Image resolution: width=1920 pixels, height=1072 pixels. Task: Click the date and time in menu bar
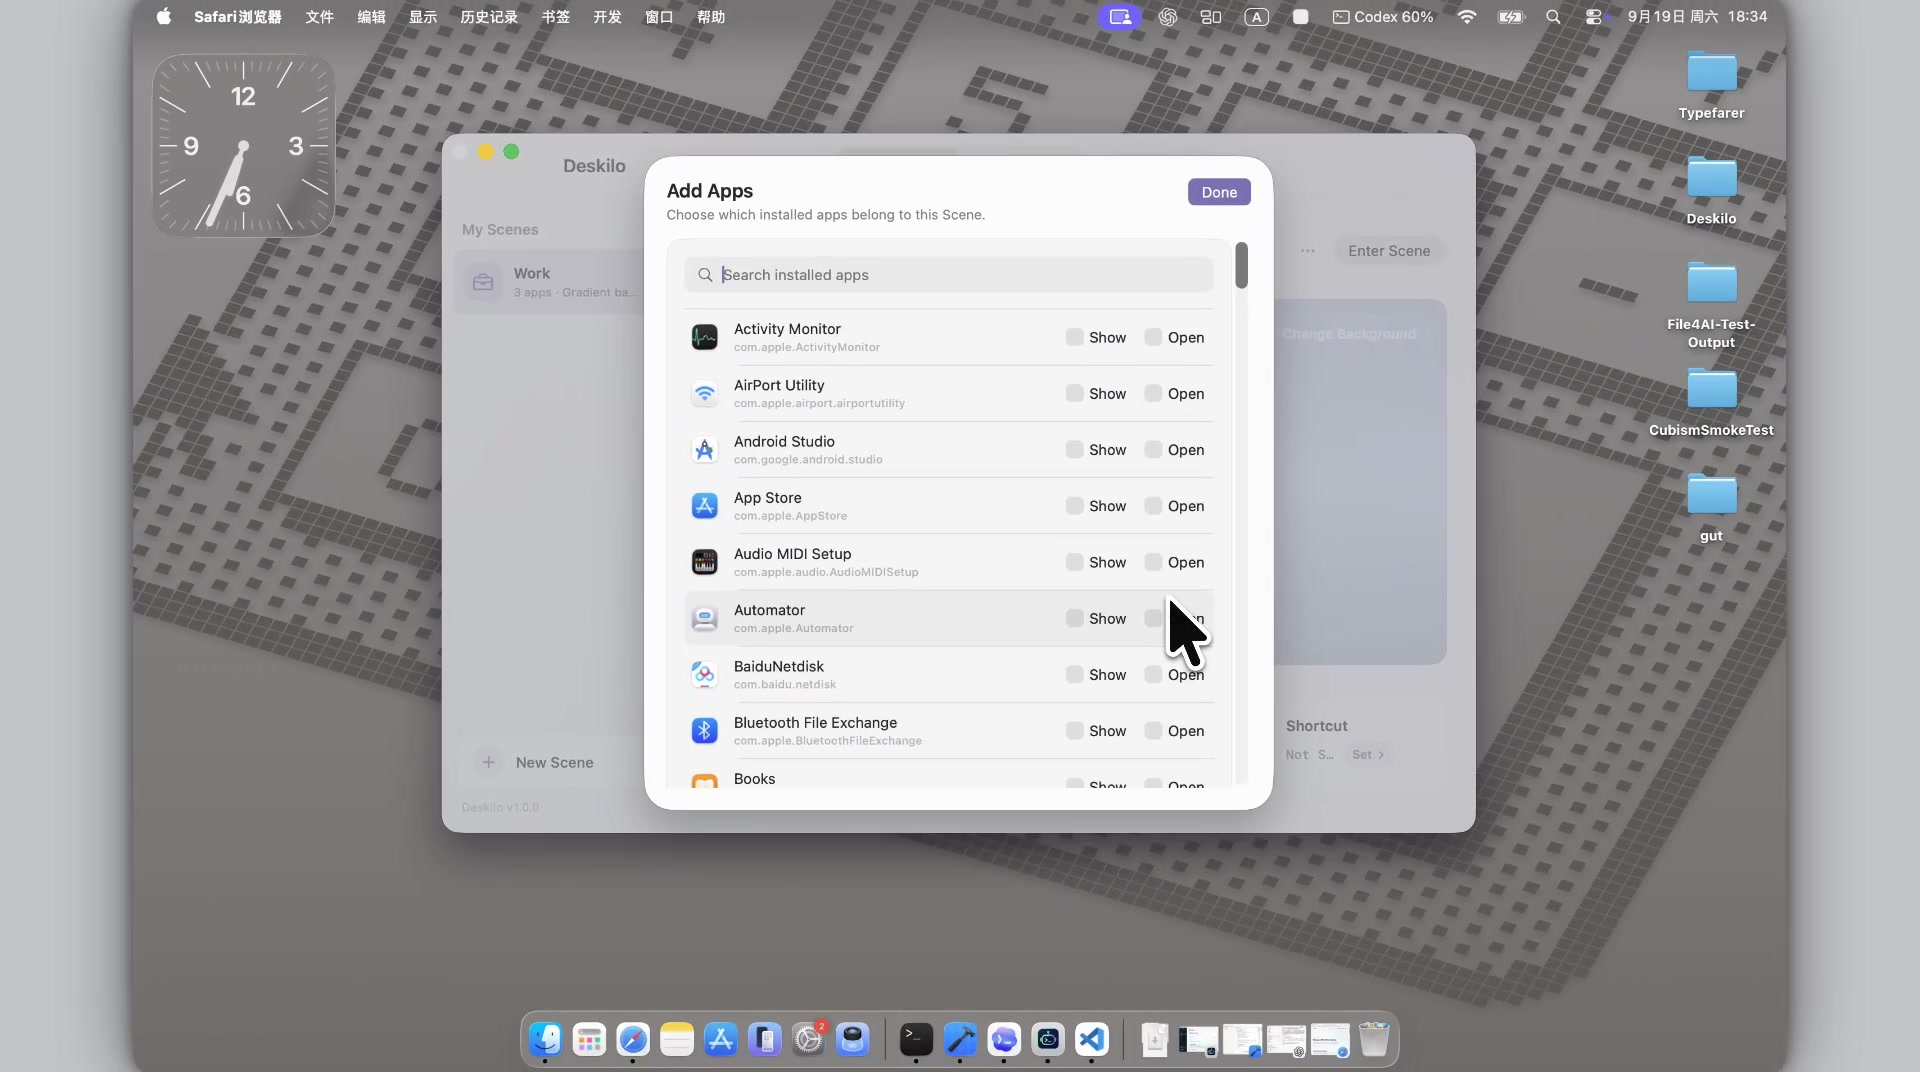coord(1697,17)
